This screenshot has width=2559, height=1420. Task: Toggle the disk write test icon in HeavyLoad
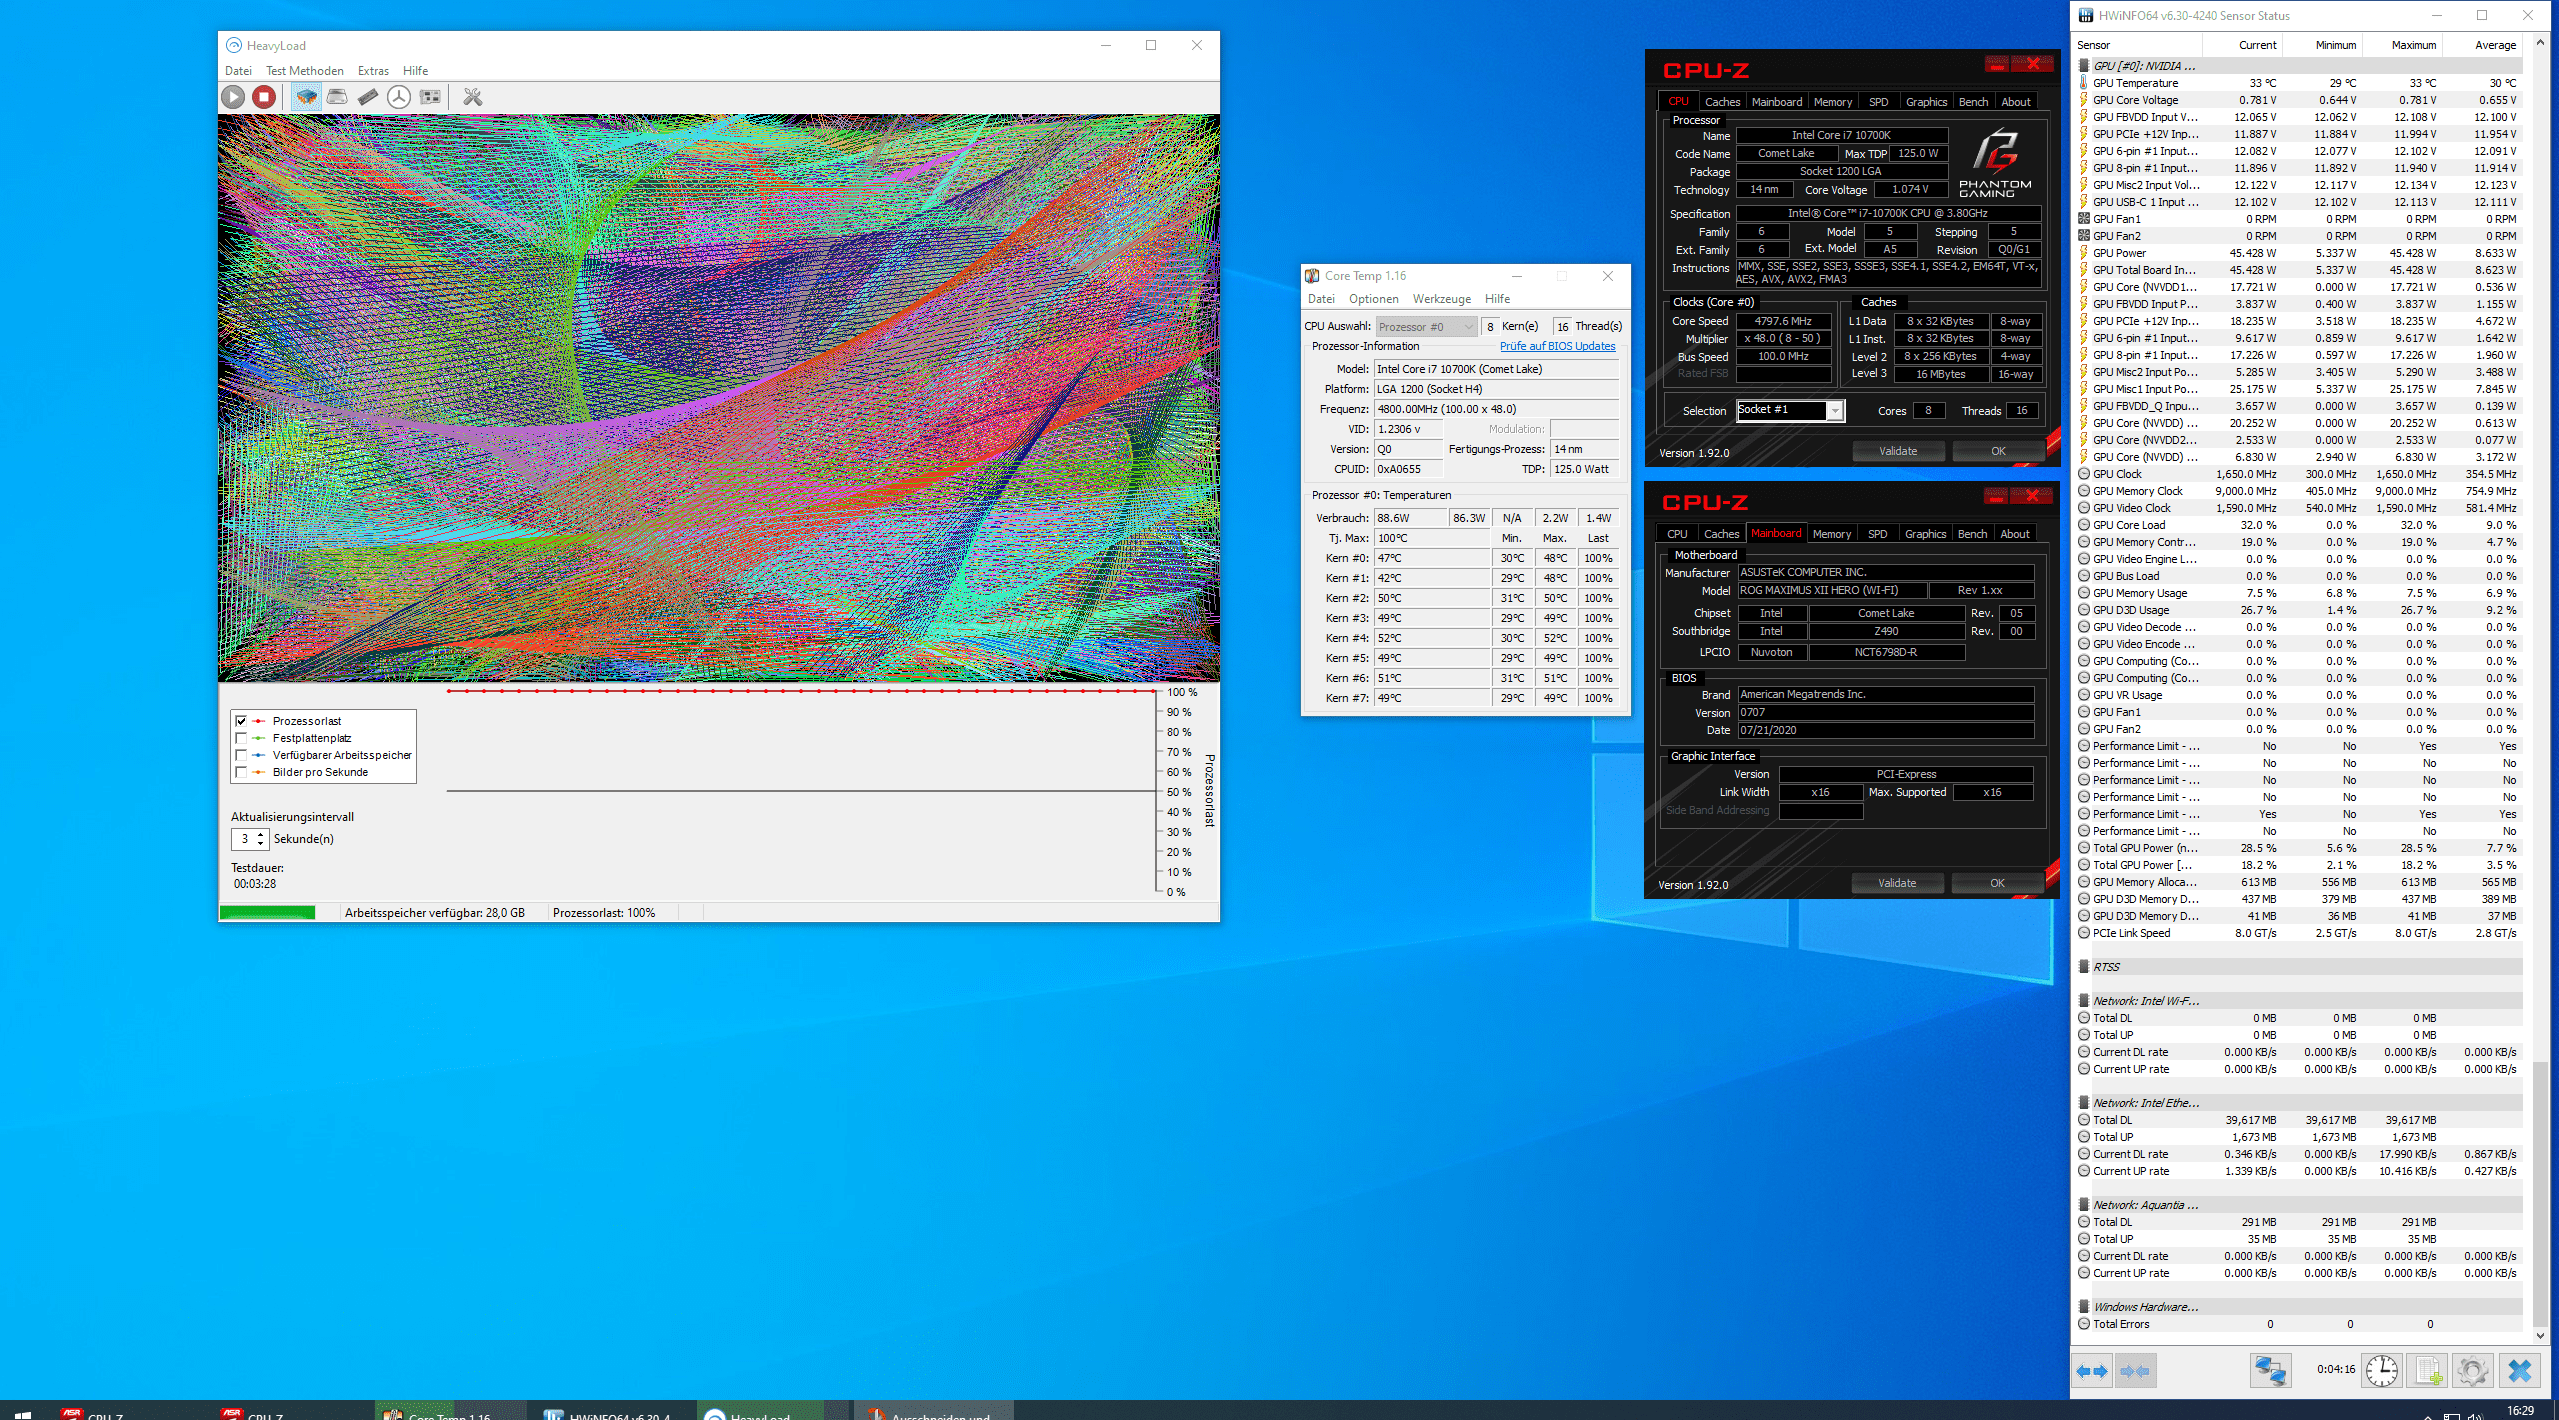(x=338, y=97)
